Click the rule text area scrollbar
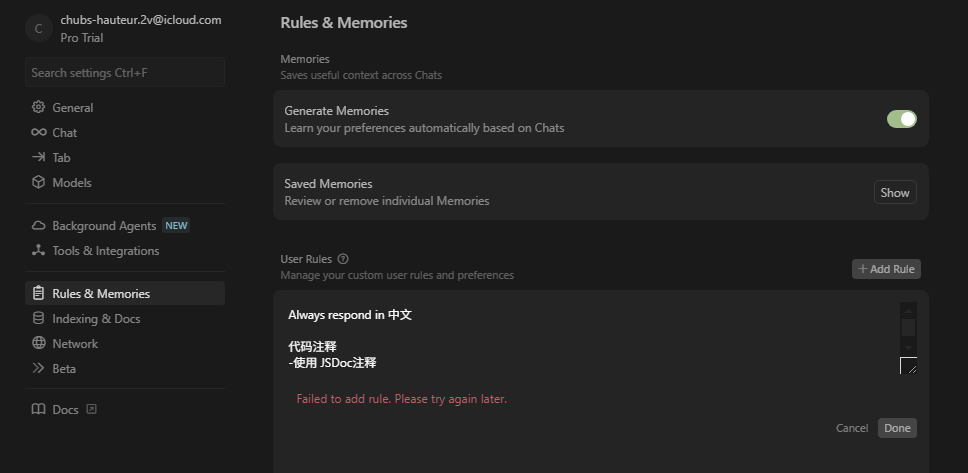The width and height of the screenshot is (968, 473). click(x=908, y=327)
